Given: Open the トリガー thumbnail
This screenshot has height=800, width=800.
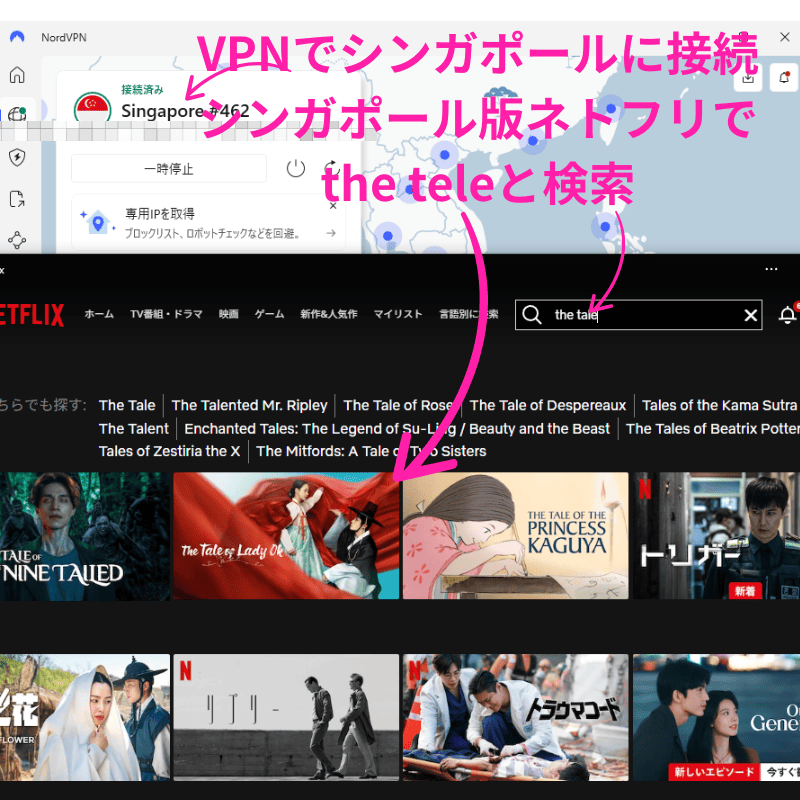Looking at the screenshot, I should (716, 536).
